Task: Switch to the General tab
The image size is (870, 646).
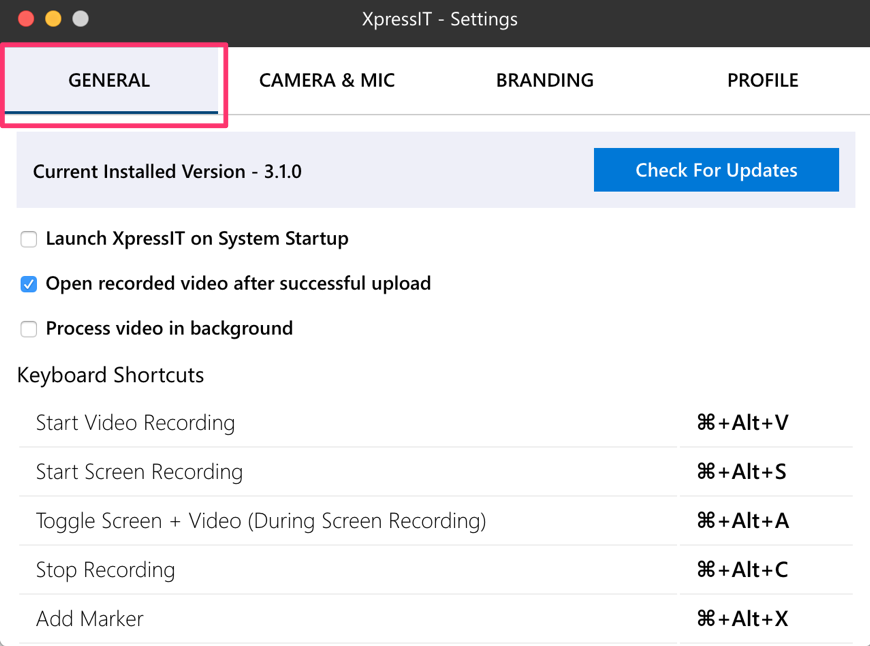Action: [x=109, y=81]
